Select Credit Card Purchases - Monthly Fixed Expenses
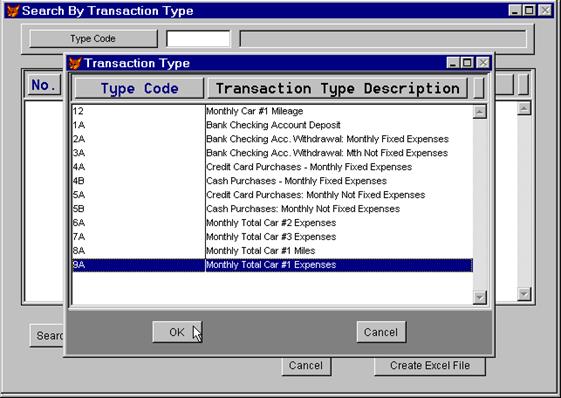The height and width of the screenshot is (398, 561). click(272, 167)
